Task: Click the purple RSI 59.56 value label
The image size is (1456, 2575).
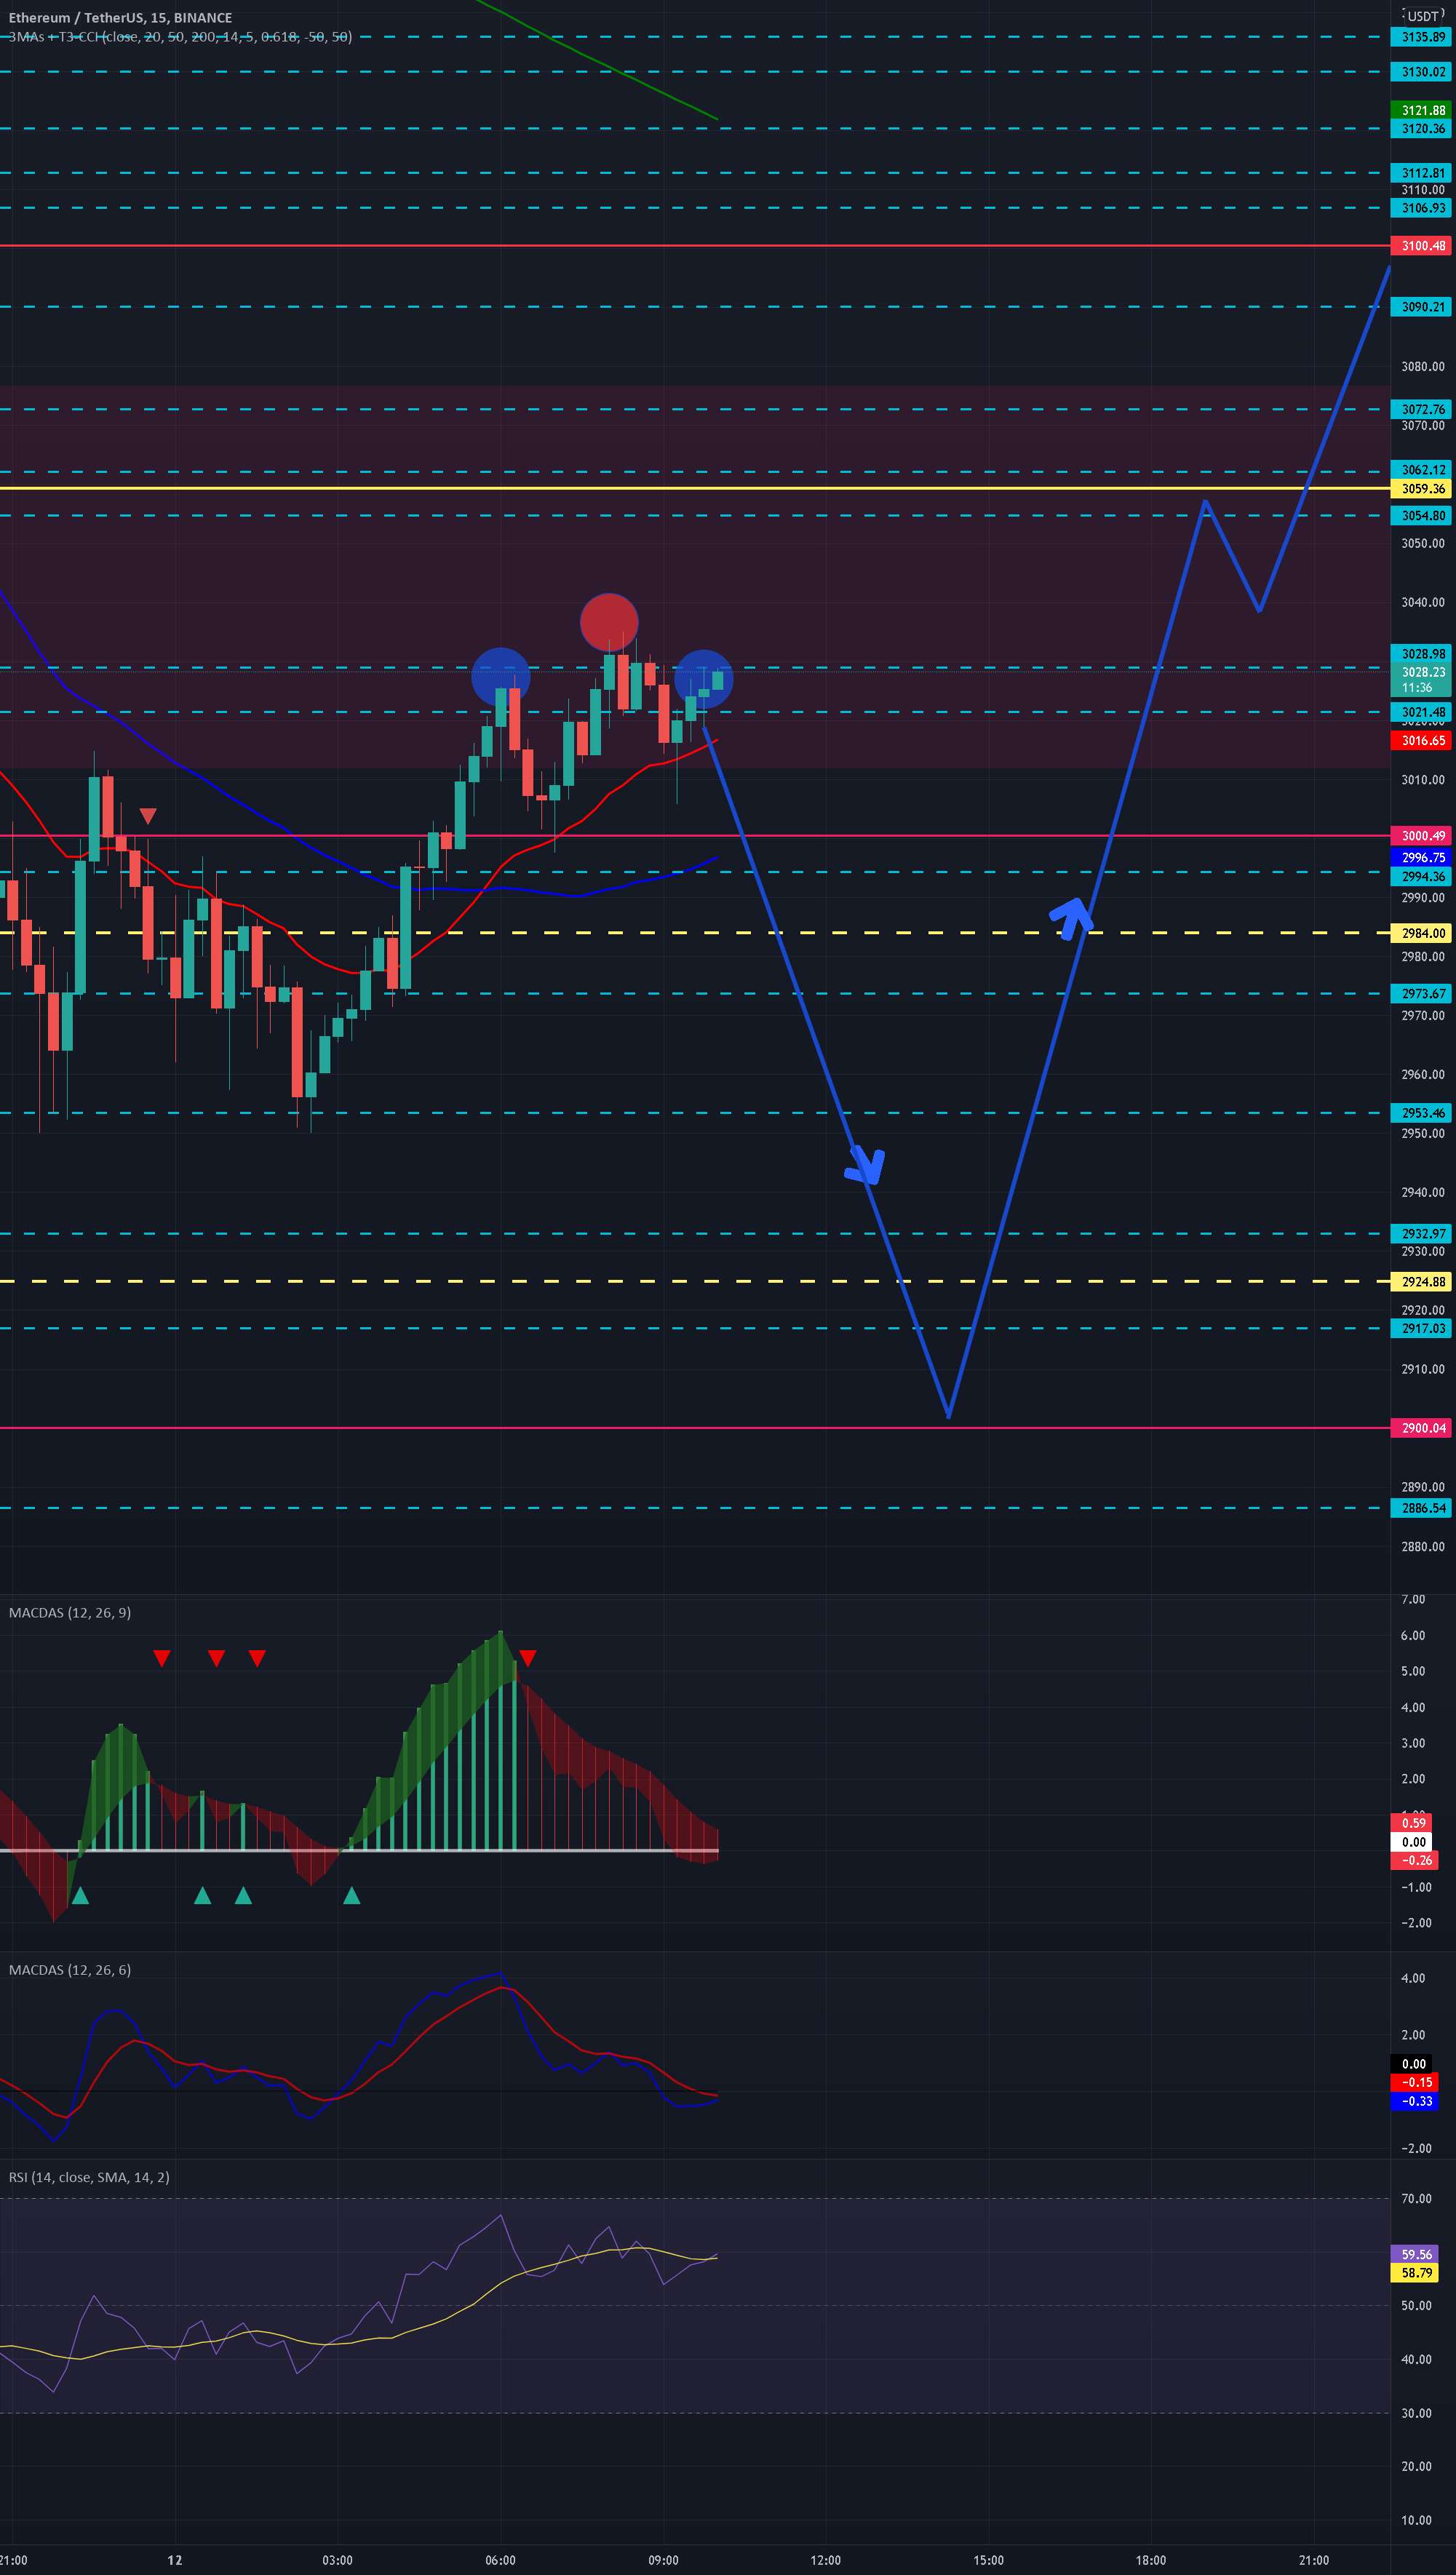Action: pos(1414,2255)
